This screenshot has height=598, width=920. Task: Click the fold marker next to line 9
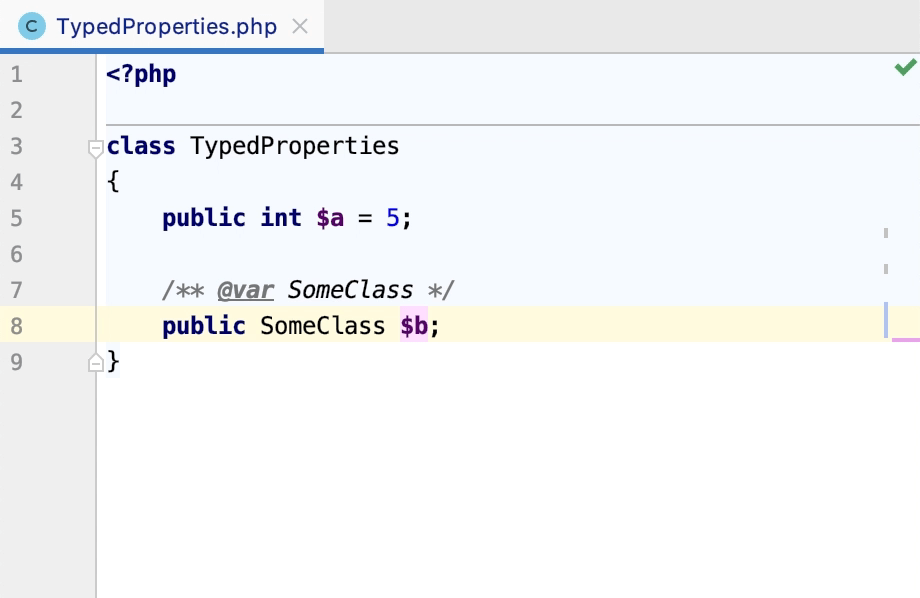(96, 362)
